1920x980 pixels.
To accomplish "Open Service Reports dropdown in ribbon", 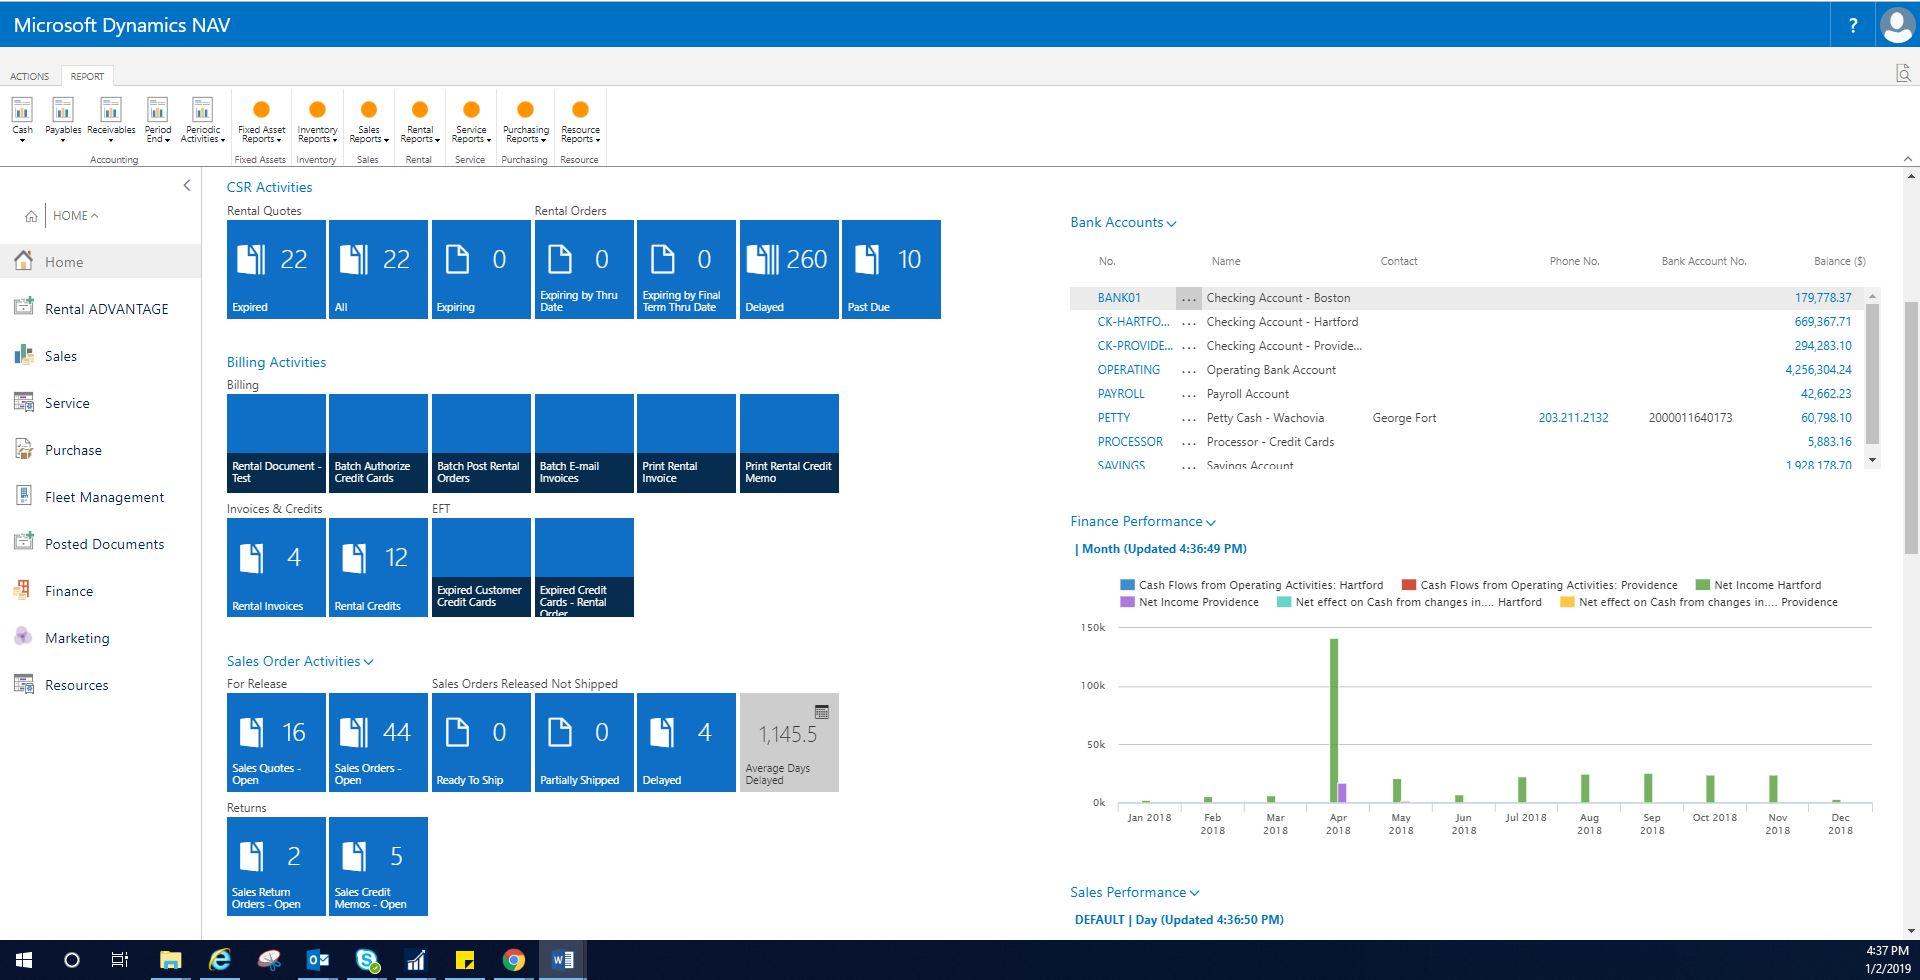I will [471, 121].
